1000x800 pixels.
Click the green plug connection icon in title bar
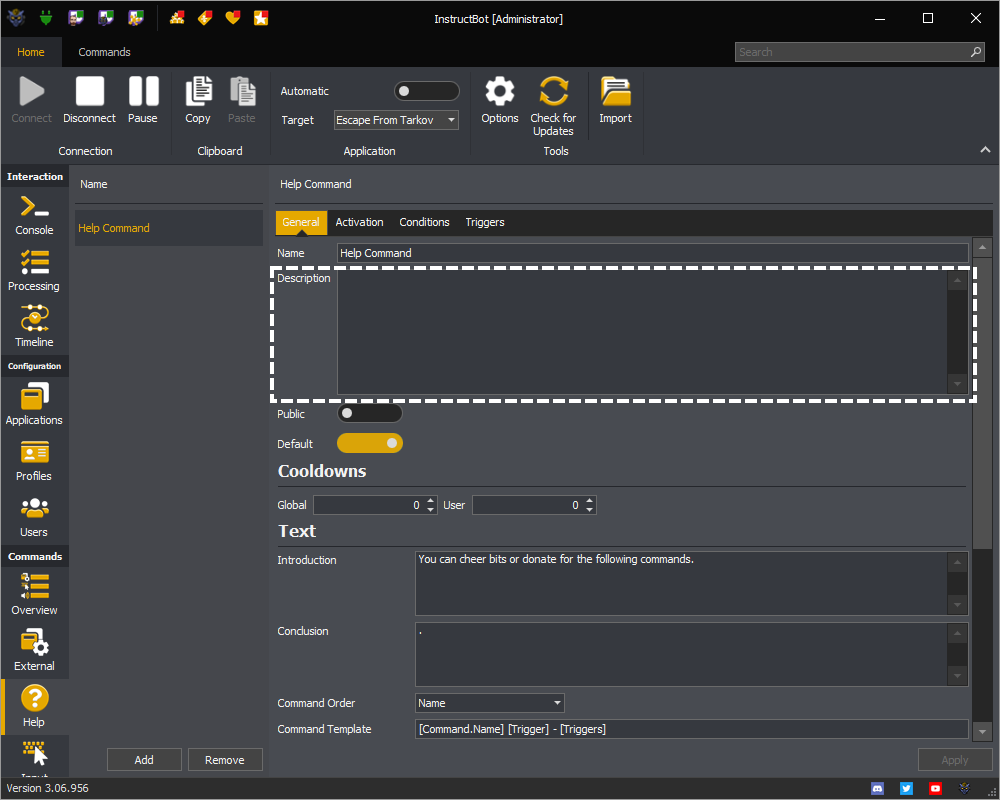tap(45, 18)
